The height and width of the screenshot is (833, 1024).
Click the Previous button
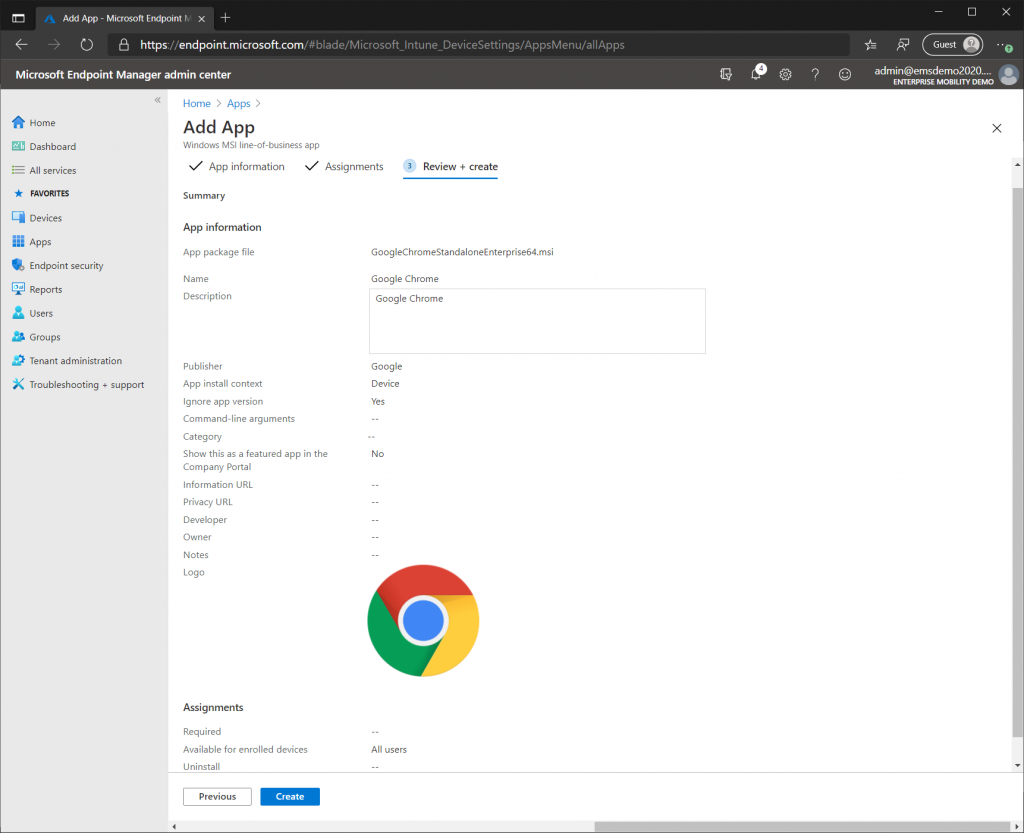tap(217, 796)
